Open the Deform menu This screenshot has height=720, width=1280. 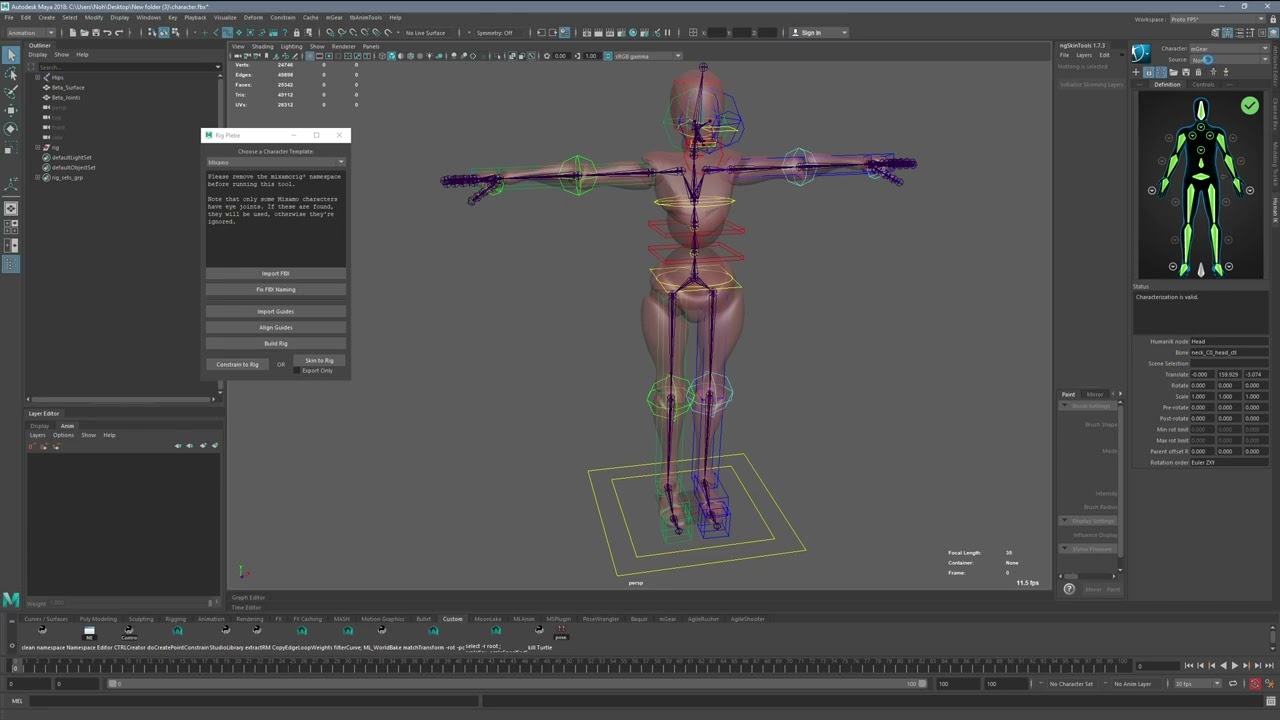click(x=253, y=17)
